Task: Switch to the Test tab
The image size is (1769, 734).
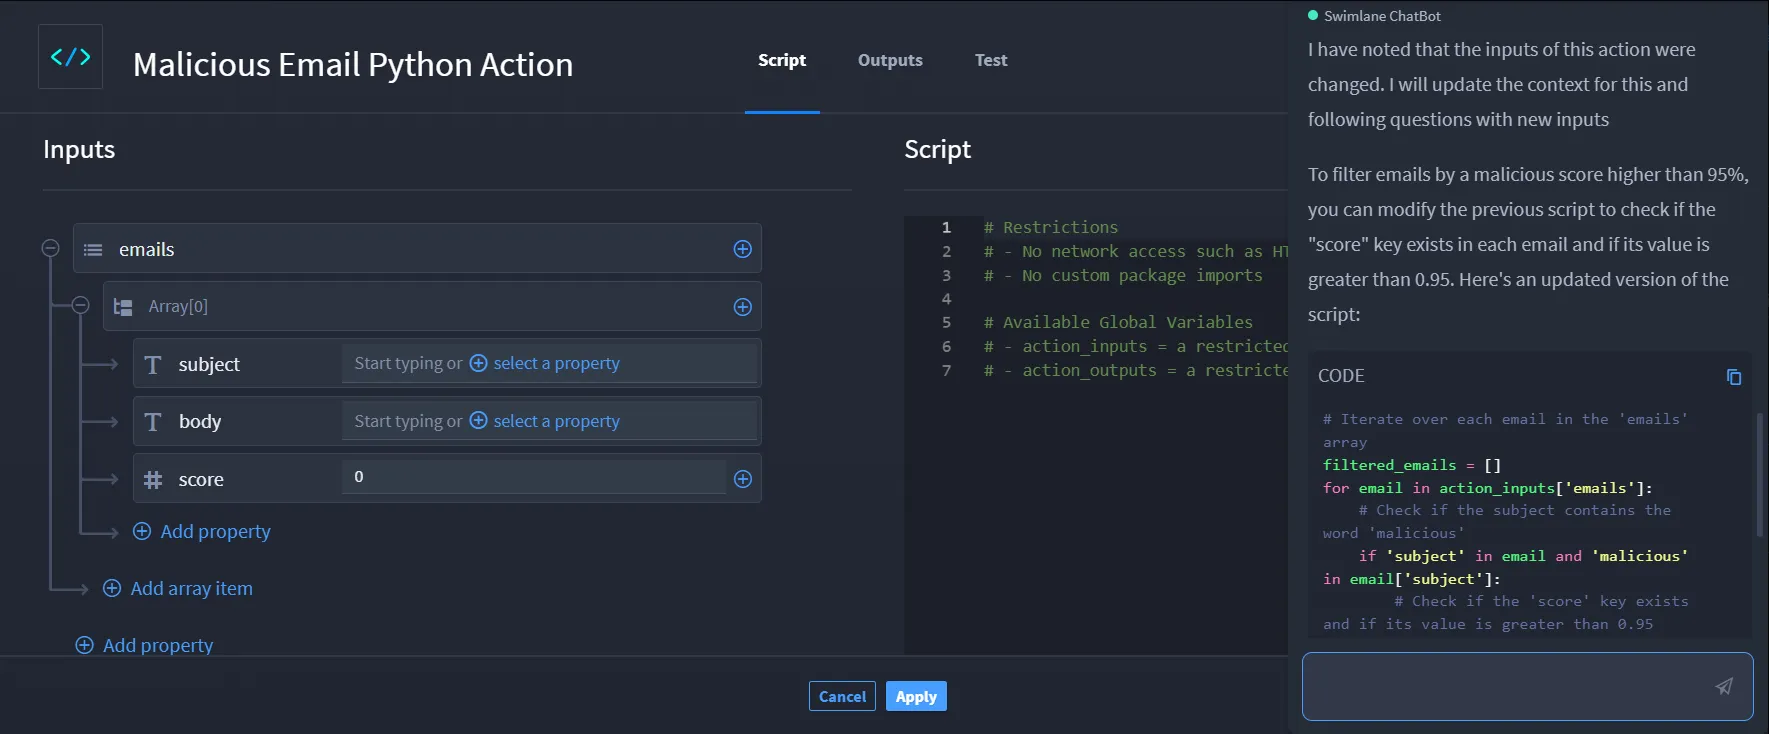Action: pos(991,60)
